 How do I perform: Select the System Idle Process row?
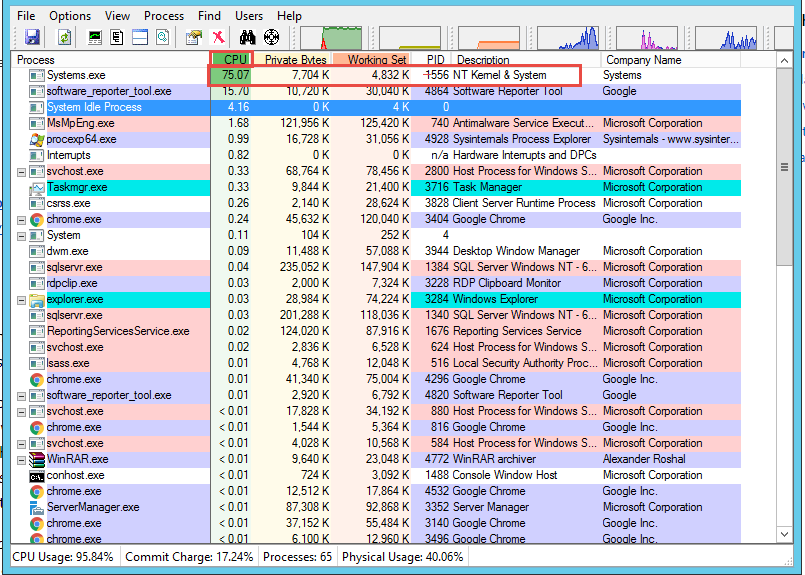pyautogui.click(x=376, y=107)
